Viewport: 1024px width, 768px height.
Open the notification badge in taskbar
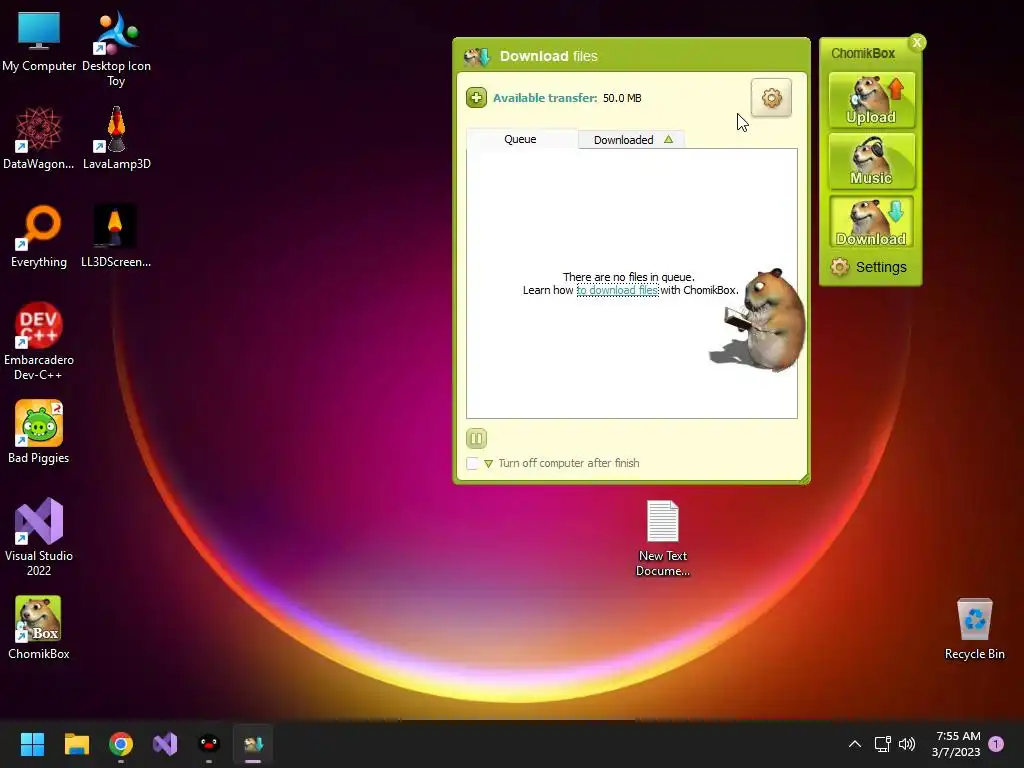(996, 744)
